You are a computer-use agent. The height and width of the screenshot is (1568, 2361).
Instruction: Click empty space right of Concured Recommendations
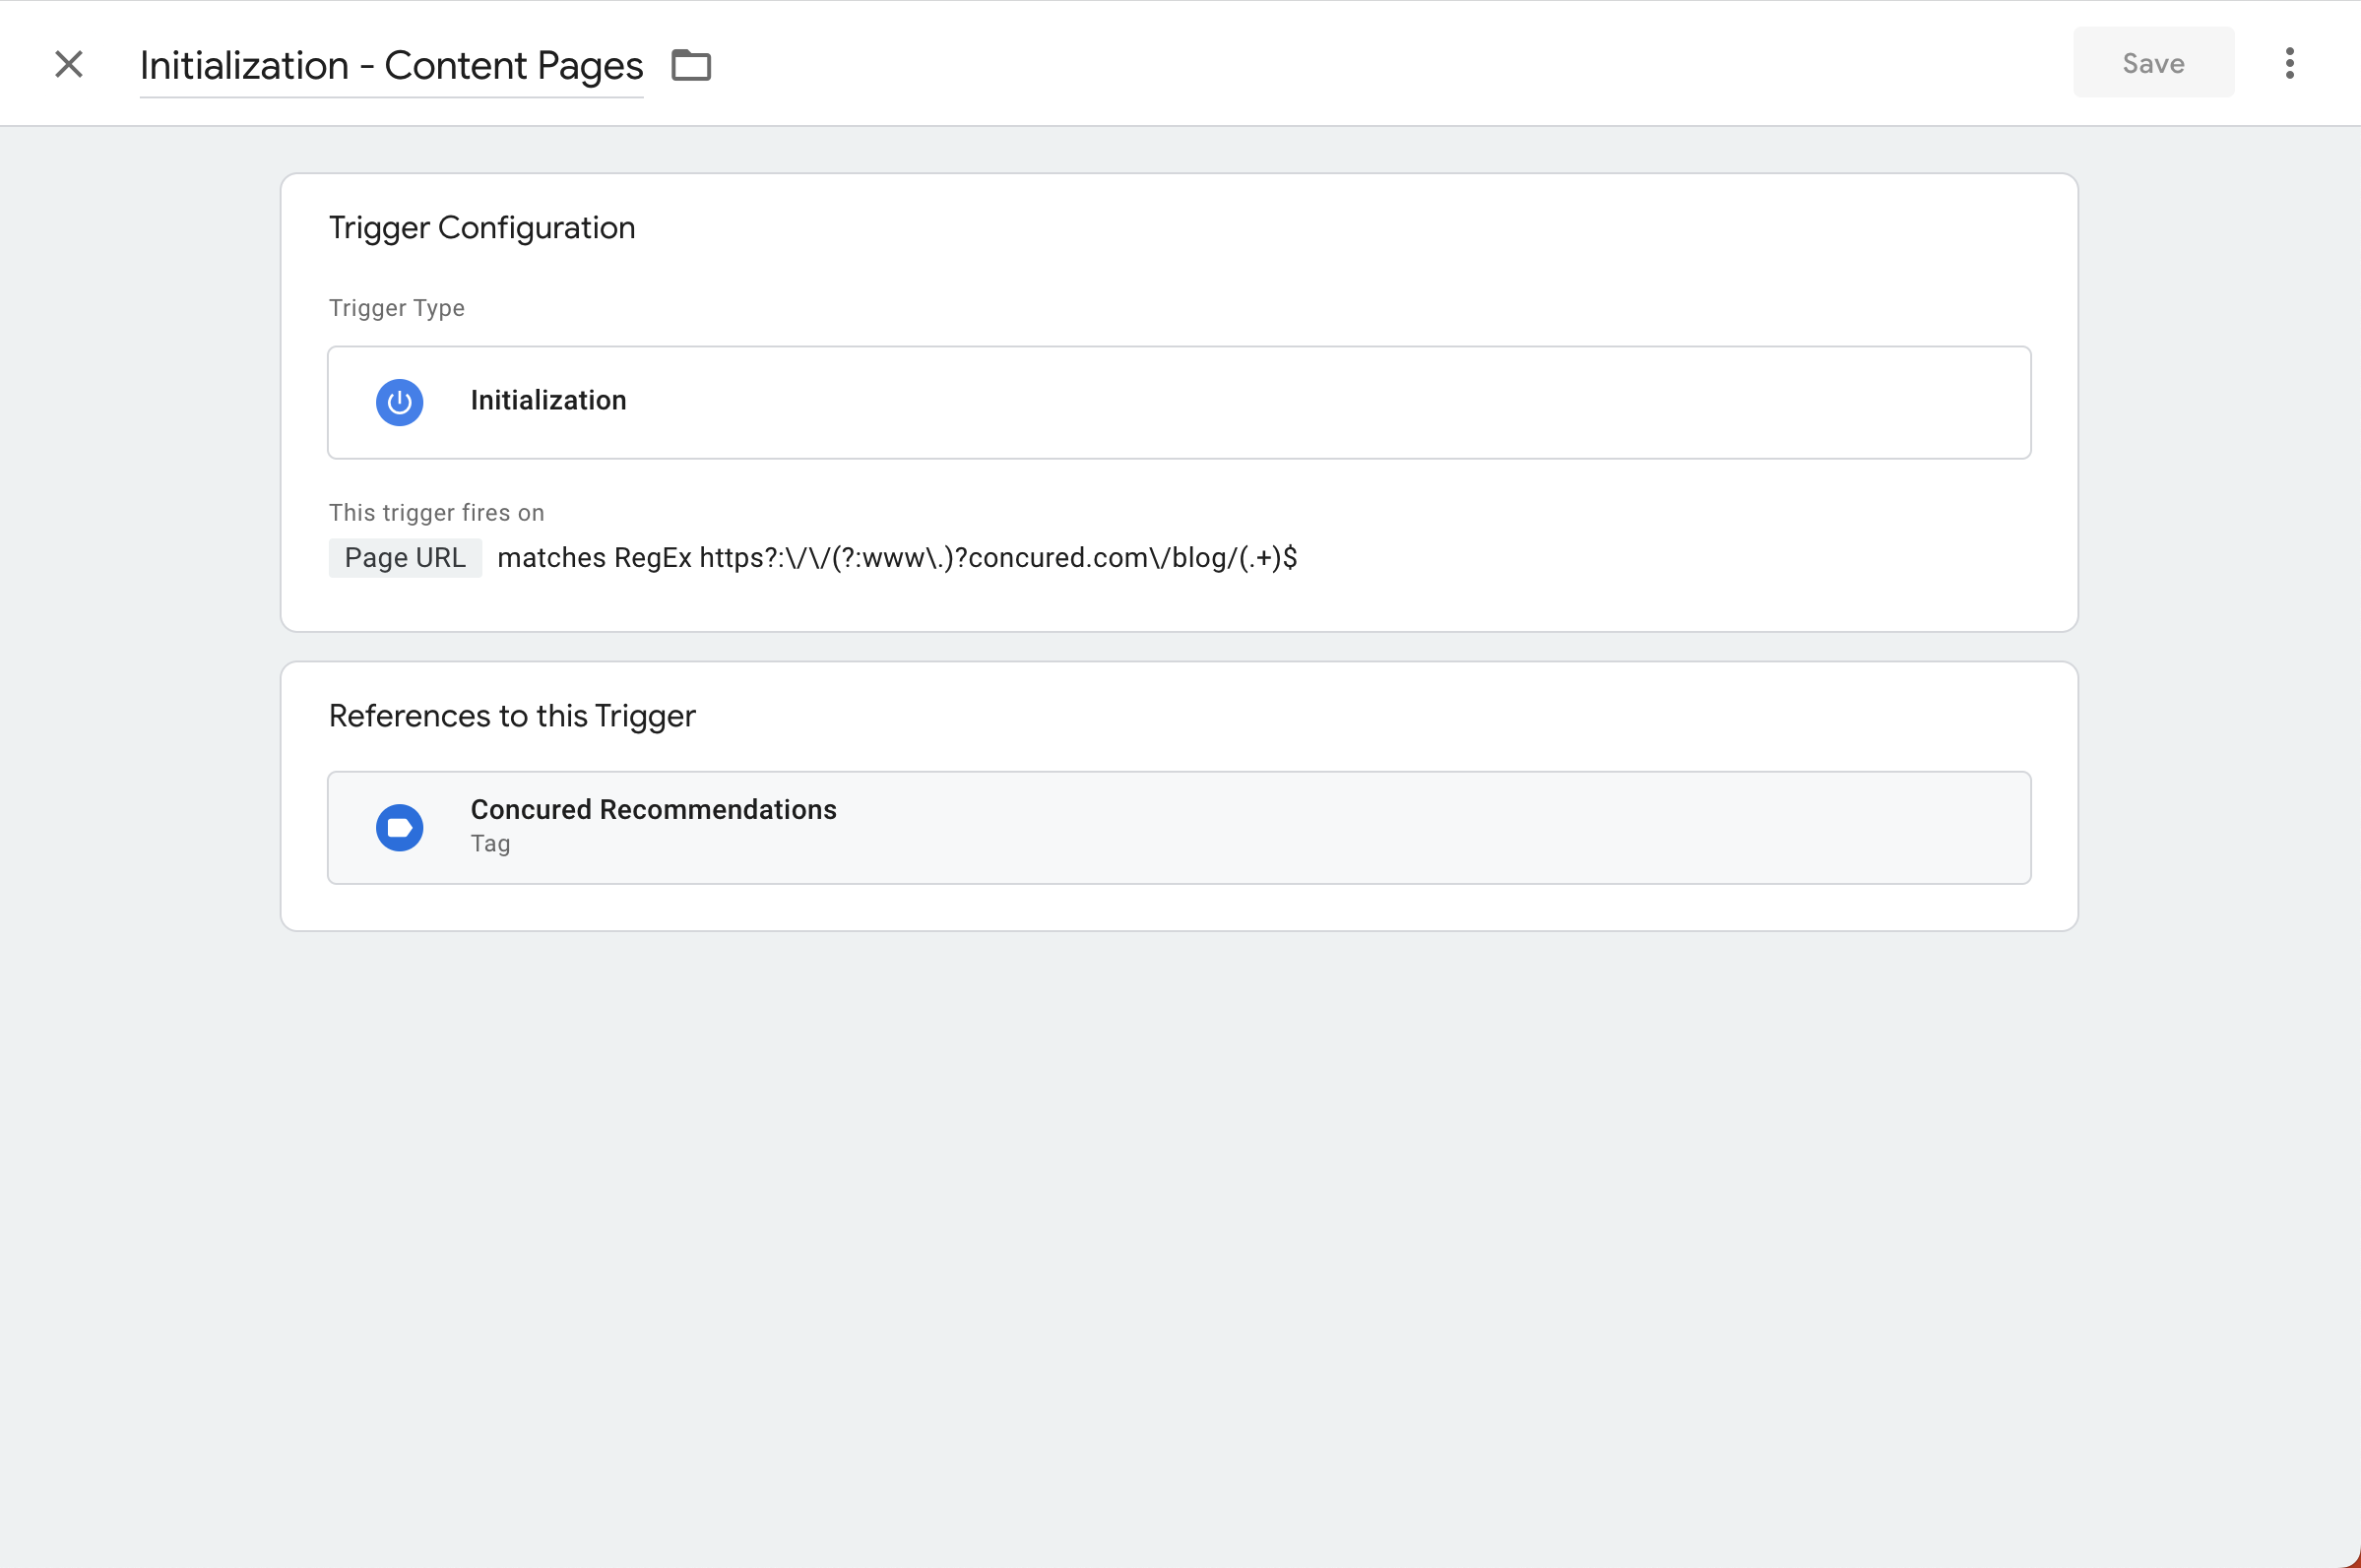(1400, 828)
